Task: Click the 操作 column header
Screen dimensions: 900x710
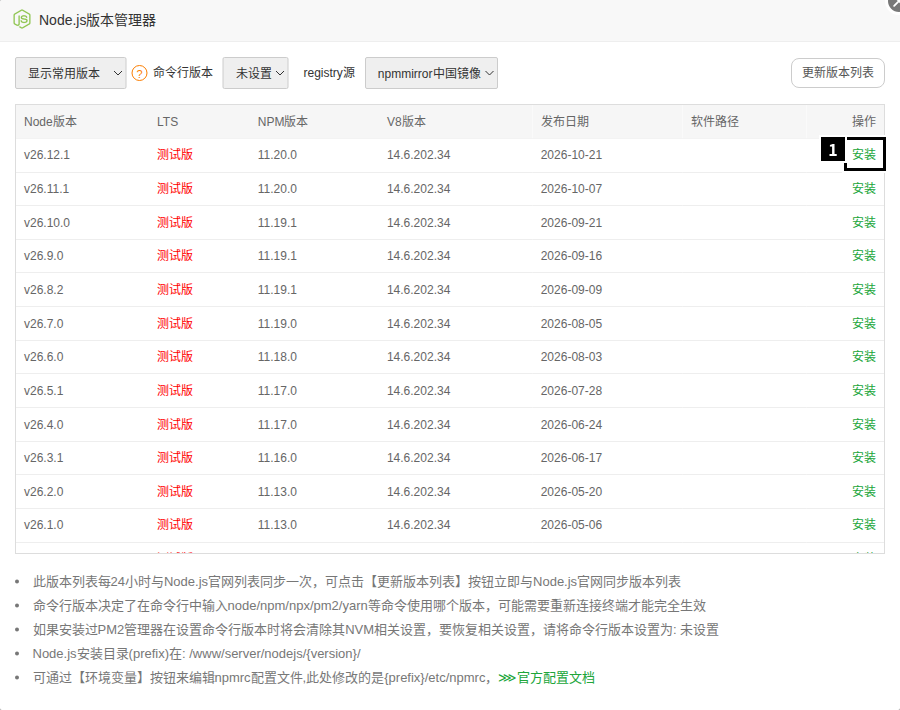Action: point(864,122)
